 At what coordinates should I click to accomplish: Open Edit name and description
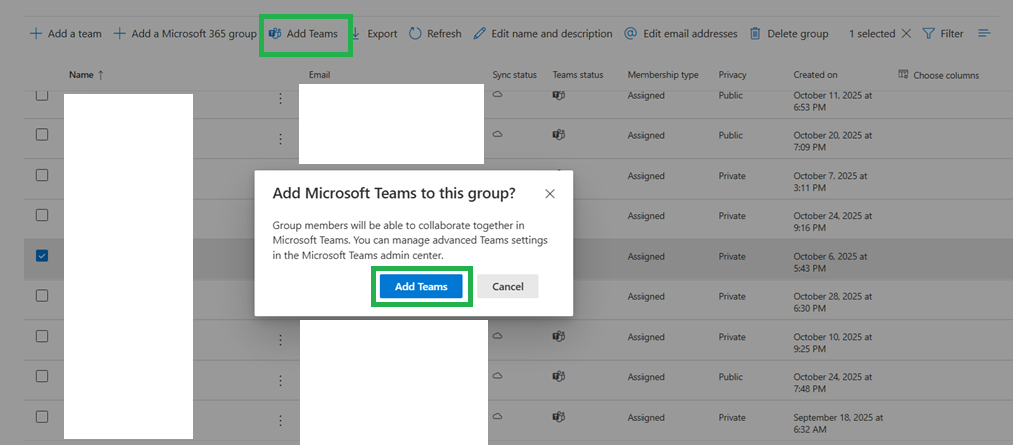(x=543, y=34)
